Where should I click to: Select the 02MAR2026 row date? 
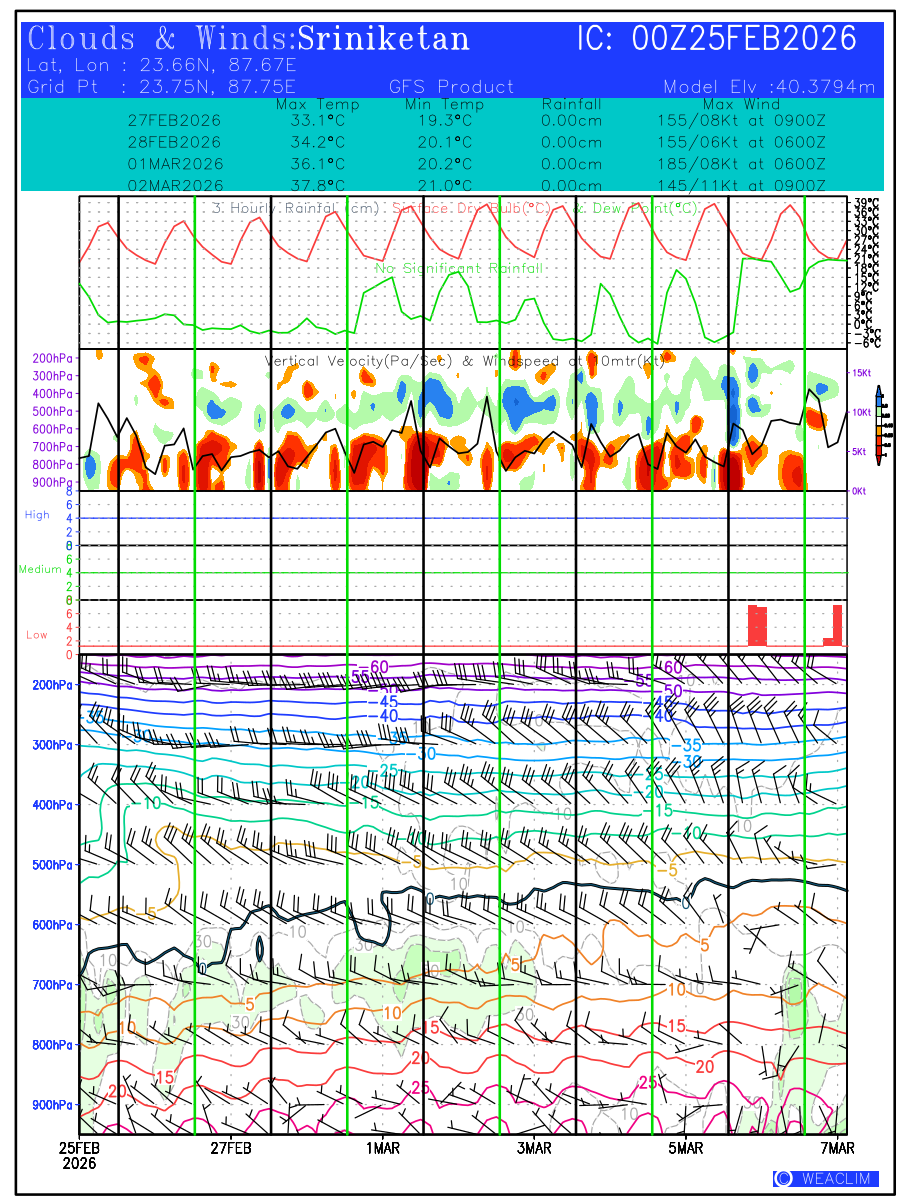[175, 186]
